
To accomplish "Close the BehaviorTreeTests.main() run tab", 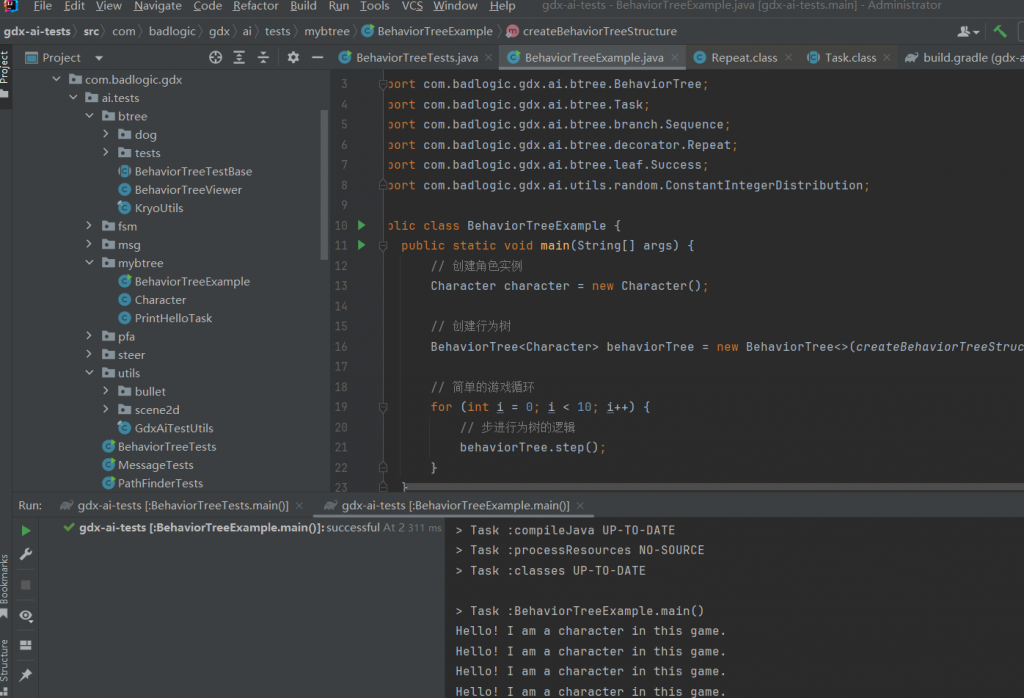I will tap(301, 506).
